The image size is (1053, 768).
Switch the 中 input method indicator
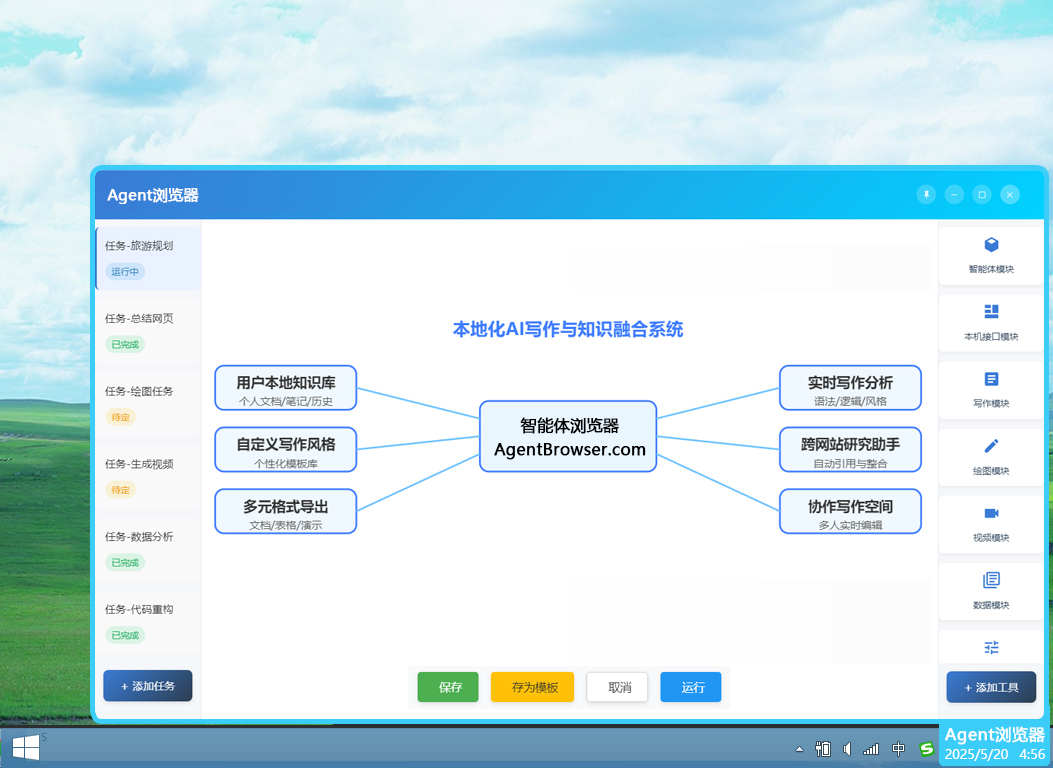pos(898,749)
